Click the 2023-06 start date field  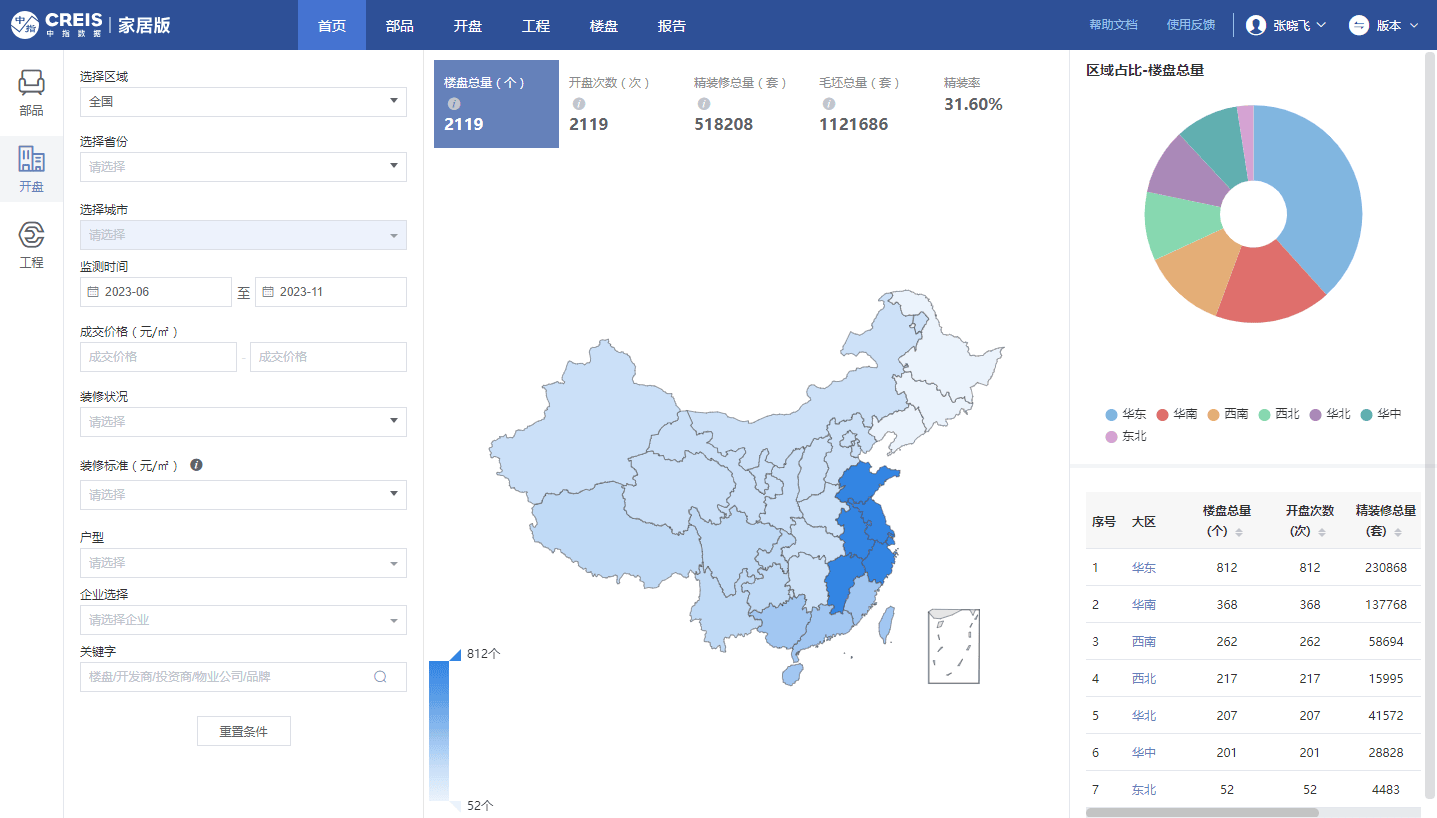[x=156, y=292]
